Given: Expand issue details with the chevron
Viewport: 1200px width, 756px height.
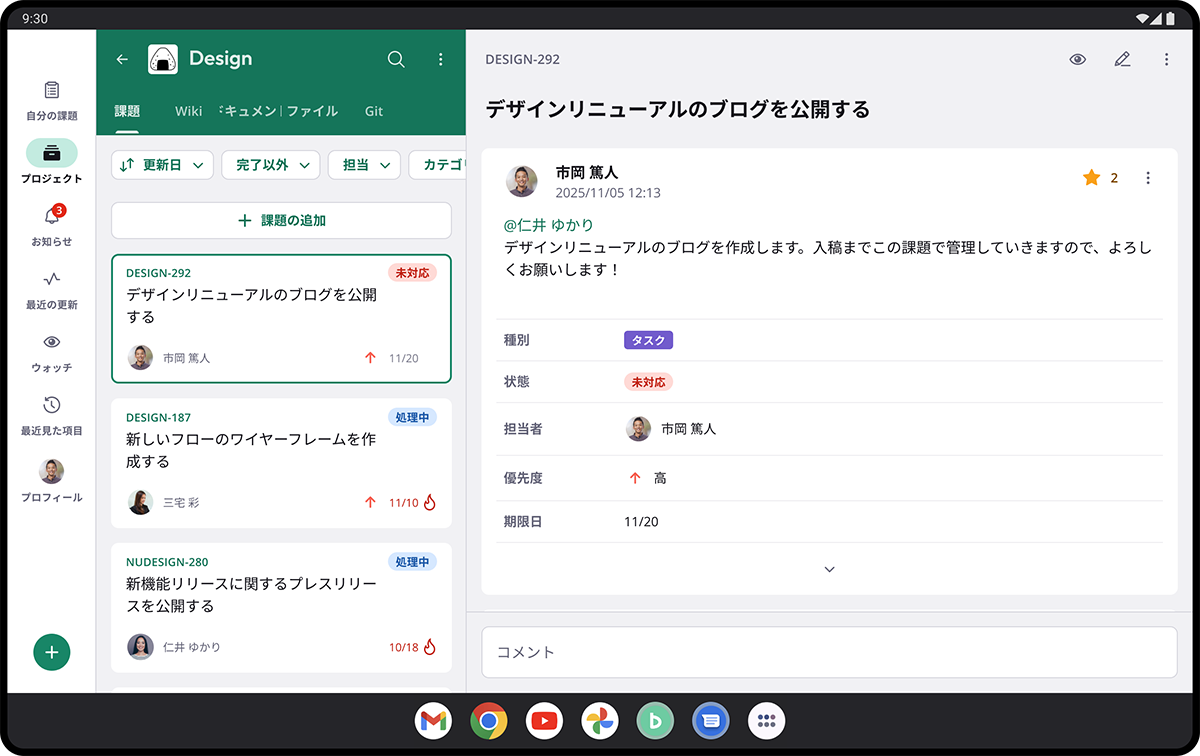Looking at the screenshot, I should pyautogui.click(x=829, y=568).
